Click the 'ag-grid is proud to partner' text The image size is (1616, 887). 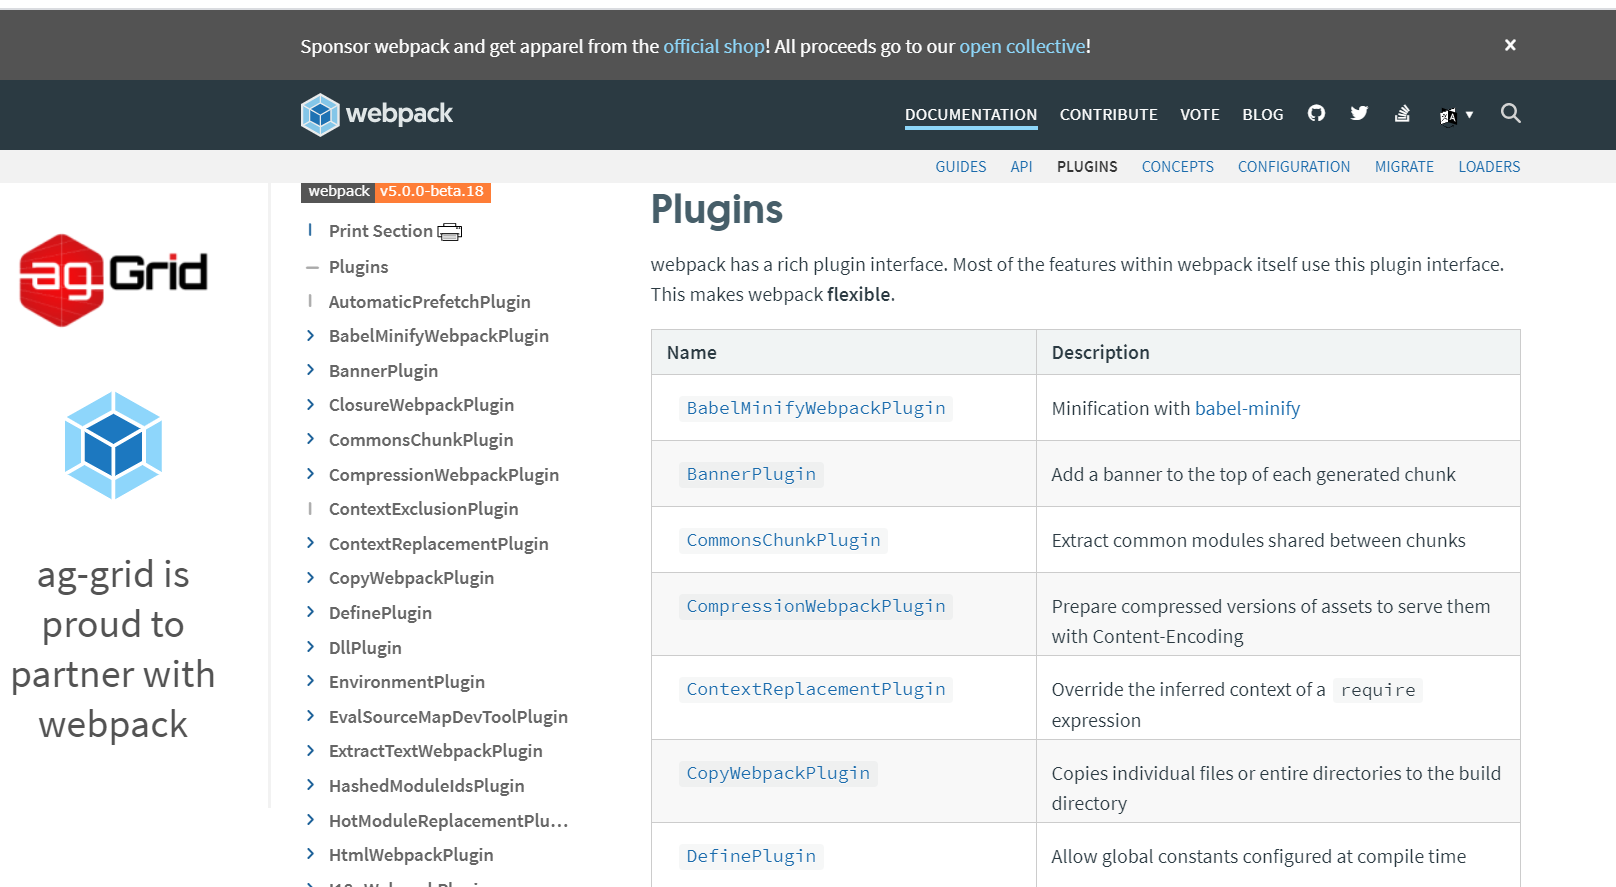point(113,649)
